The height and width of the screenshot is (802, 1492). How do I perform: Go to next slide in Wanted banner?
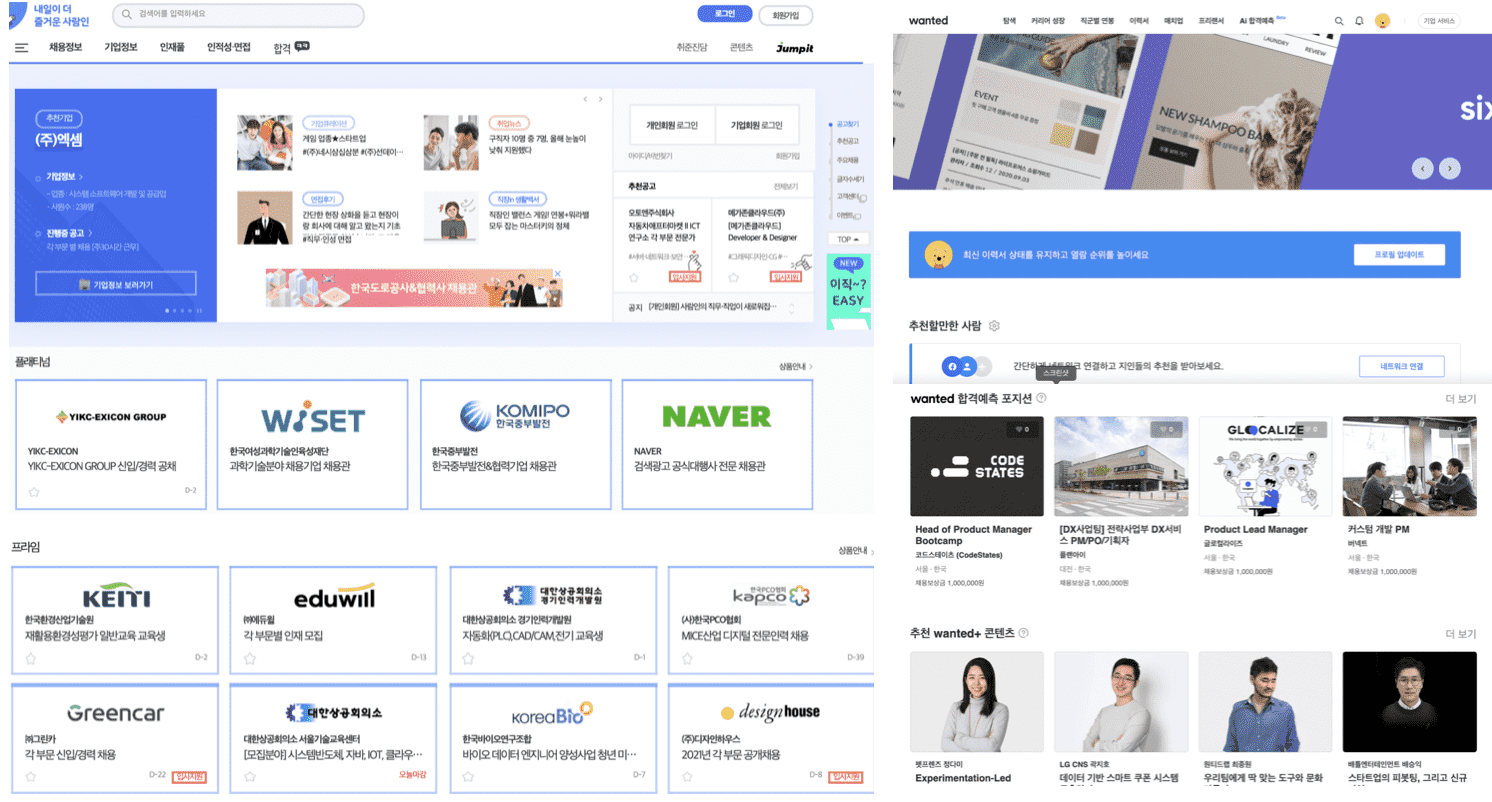(x=1449, y=168)
